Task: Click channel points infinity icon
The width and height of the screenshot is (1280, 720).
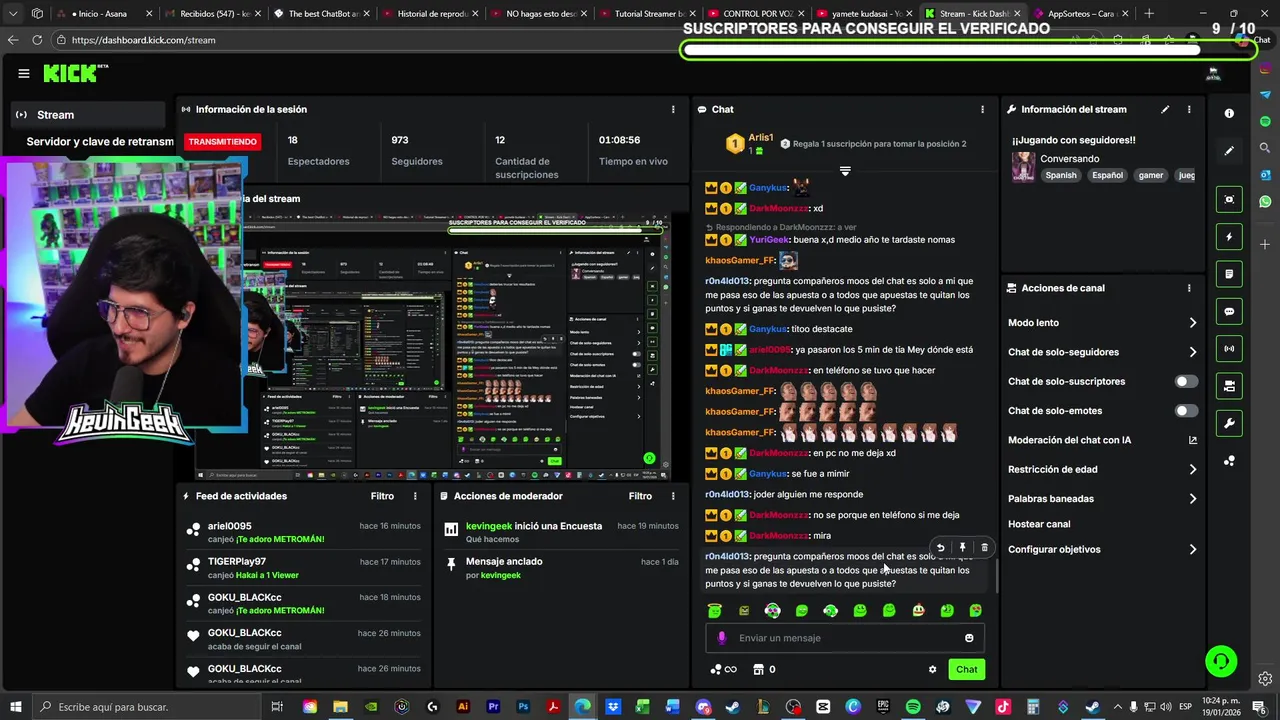Action: click(723, 669)
